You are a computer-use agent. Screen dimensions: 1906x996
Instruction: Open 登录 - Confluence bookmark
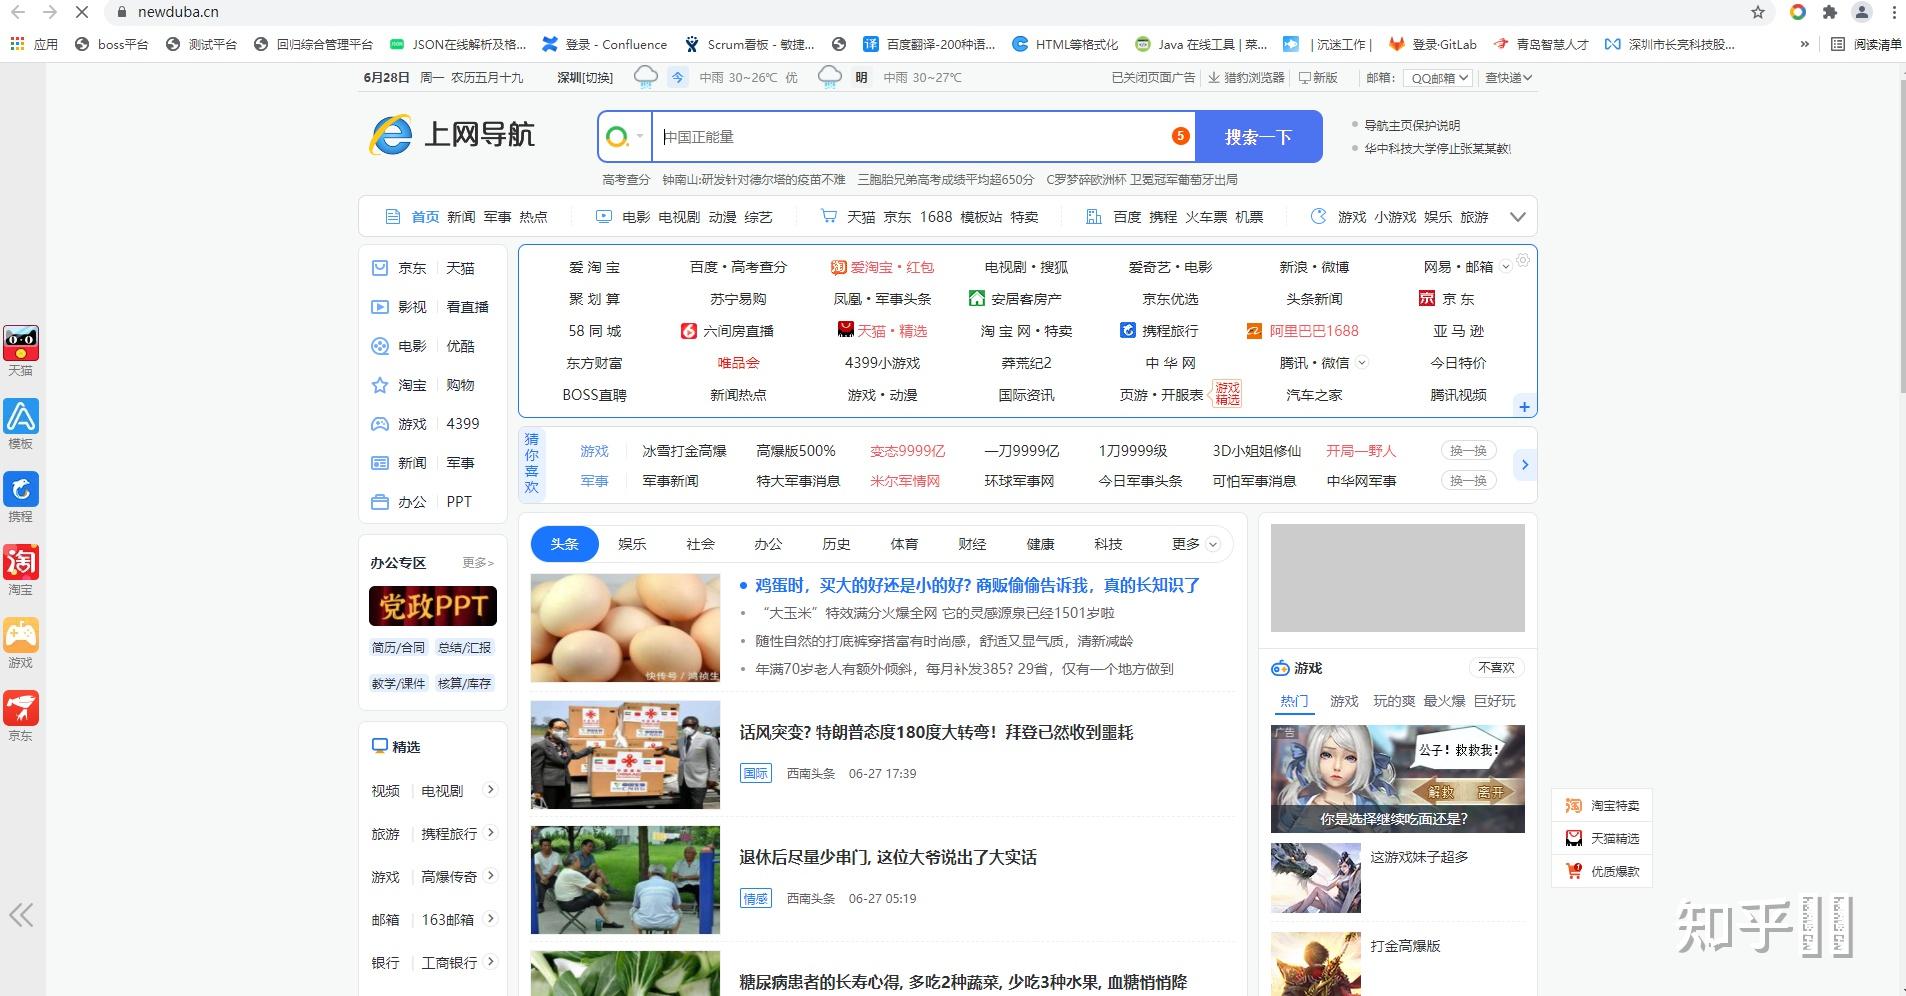tap(604, 44)
